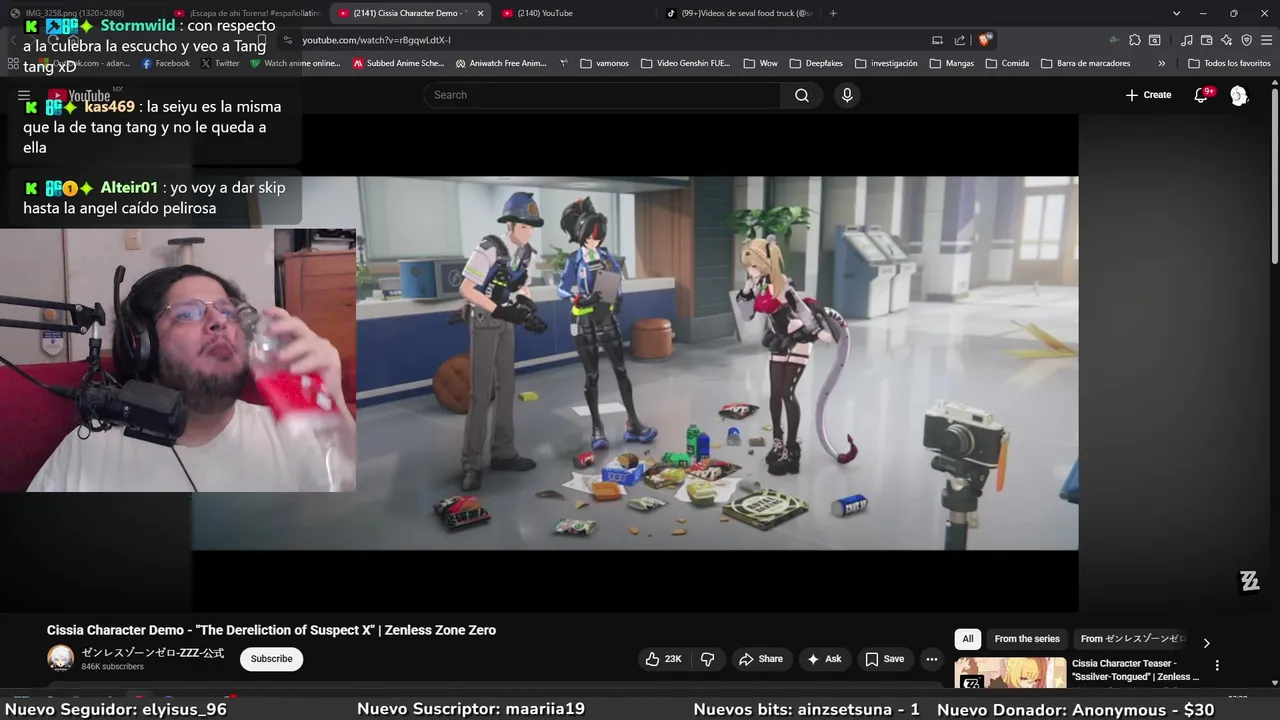Open the Twitter bookmark
The width and height of the screenshot is (1280, 720).
(220, 63)
